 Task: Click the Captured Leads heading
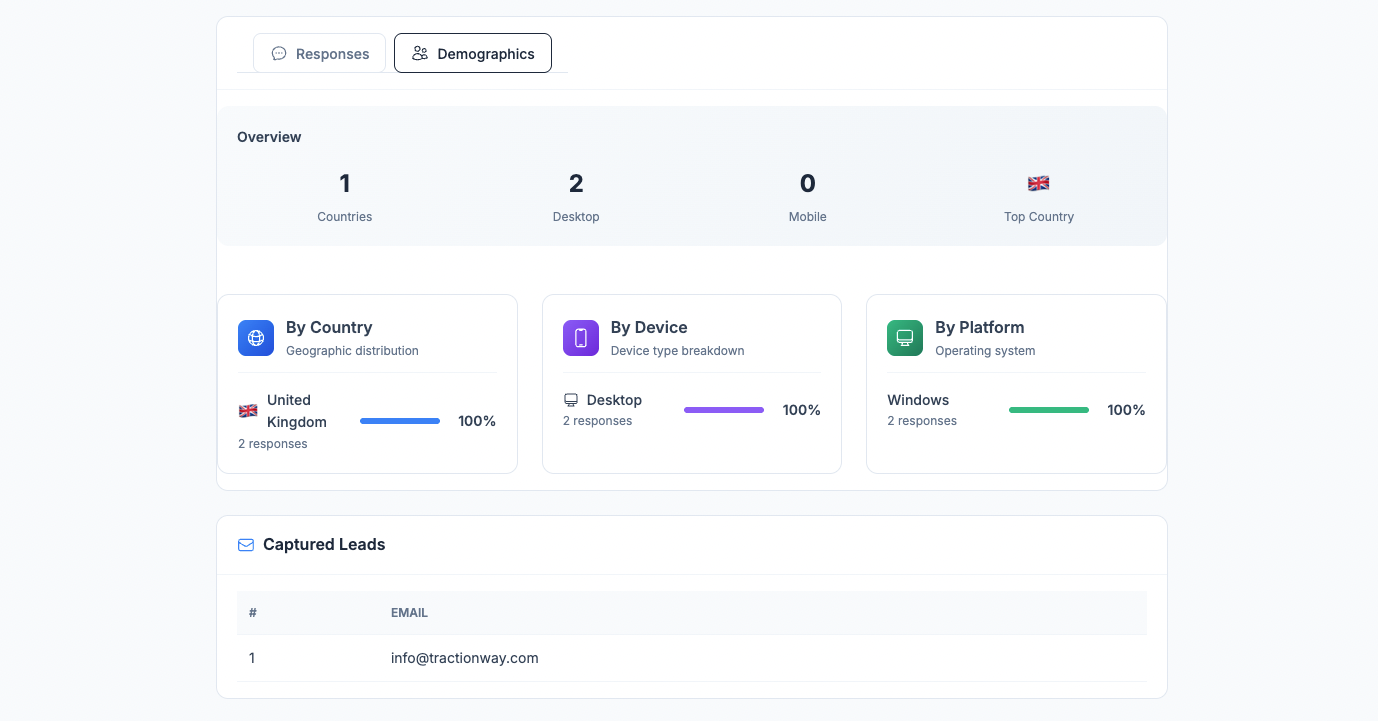(324, 545)
